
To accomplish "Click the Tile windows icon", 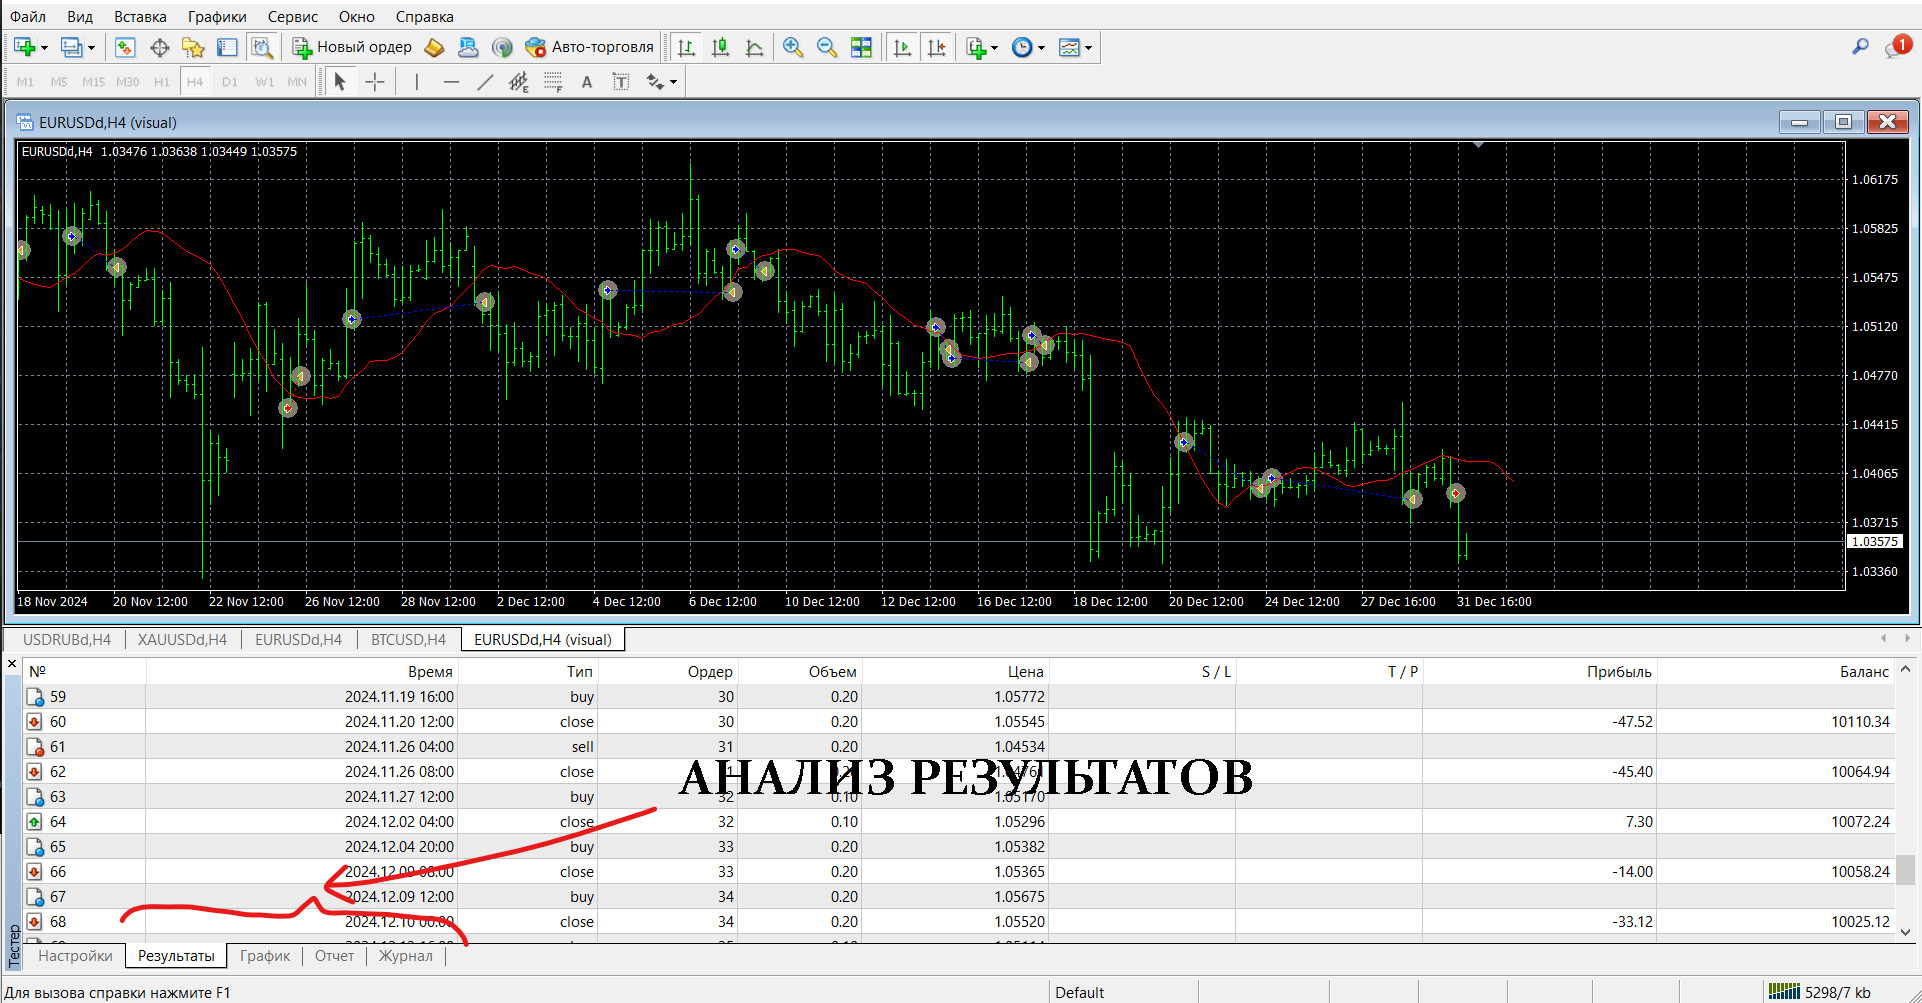I will click(x=861, y=47).
